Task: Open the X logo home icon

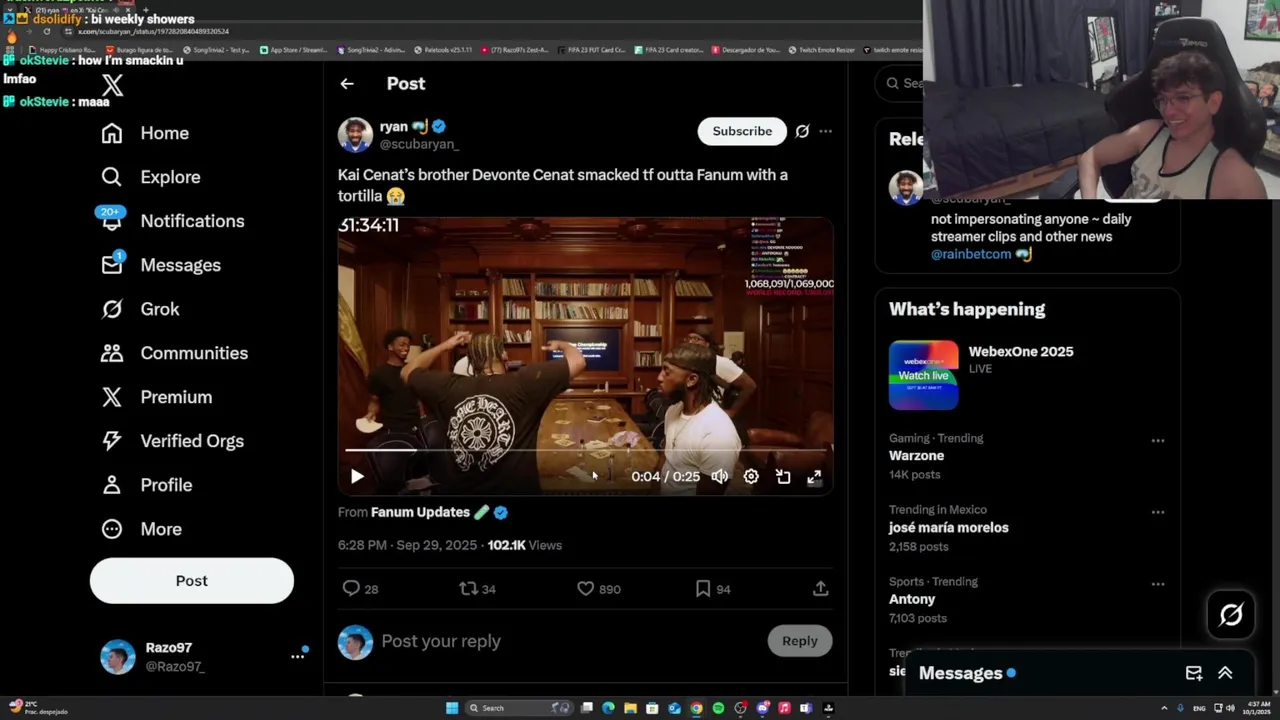Action: coord(112,85)
